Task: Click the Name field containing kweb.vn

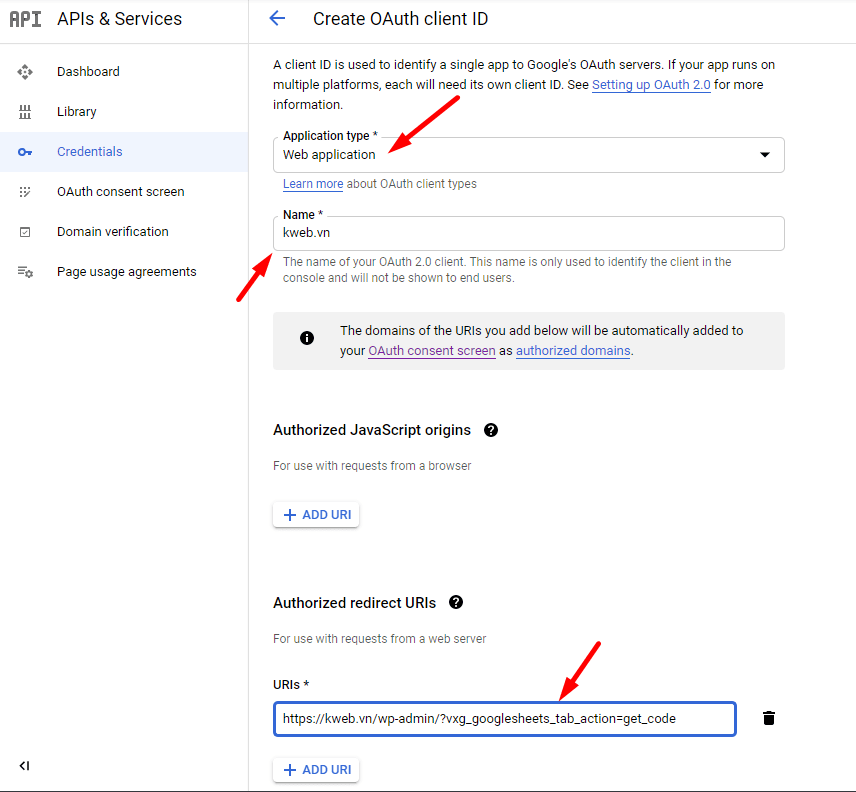Action: pos(528,233)
